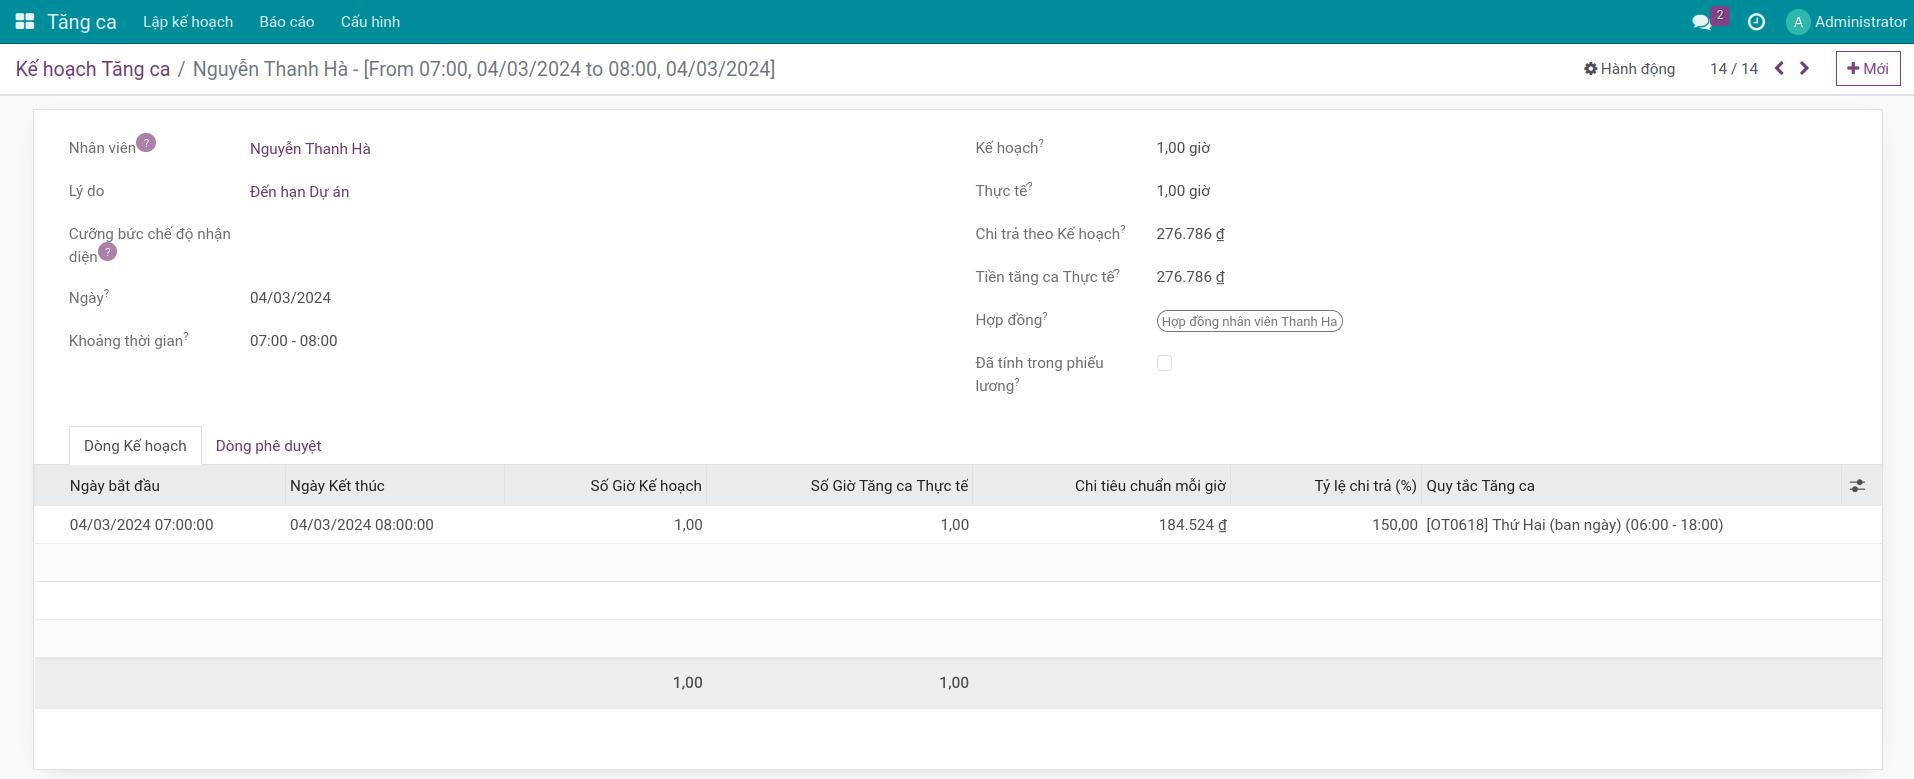Click the 184.524 ₫ hourly cost cell
1914x779 pixels.
(x=1102, y=525)
